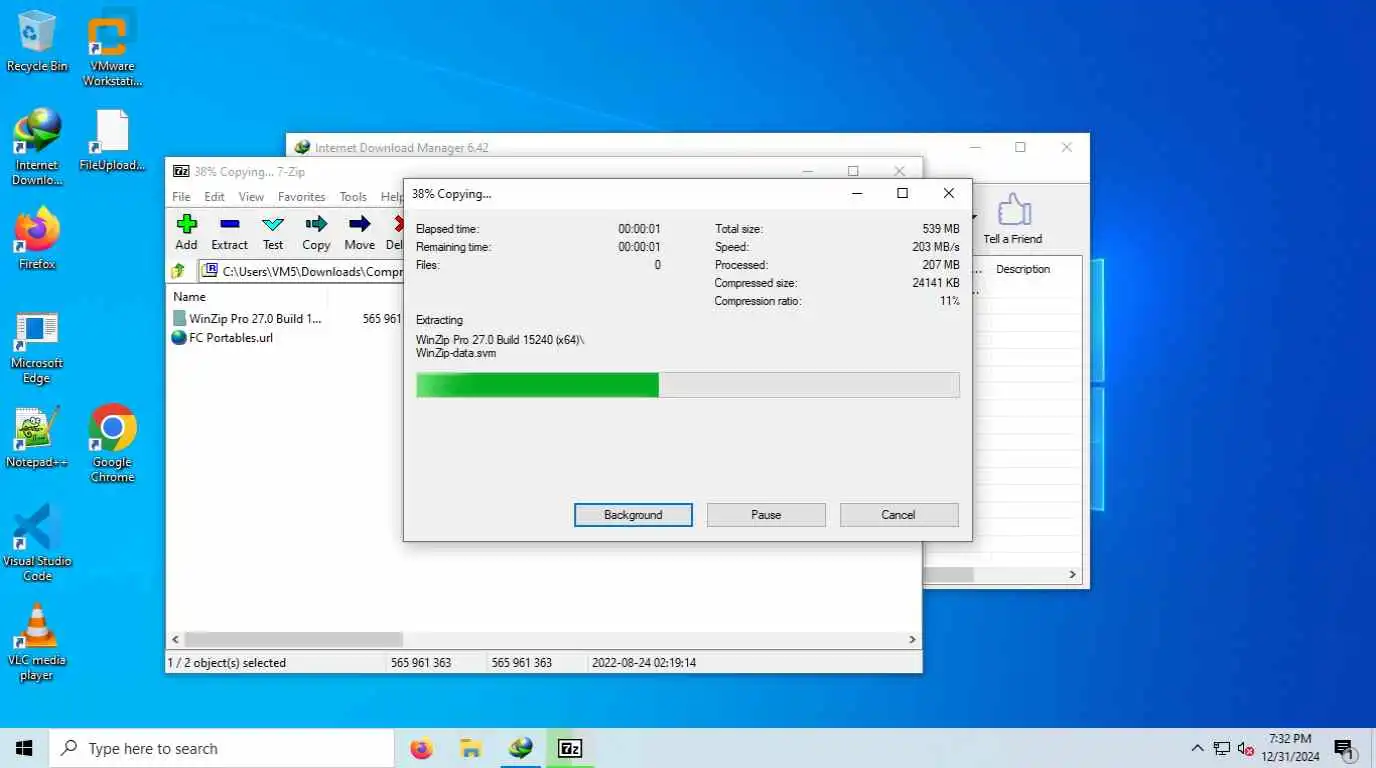This screenshot has height=768, width=1376.
Task: Select the Microsoft Edge desktop shortcut
Action: pos(37,347)
